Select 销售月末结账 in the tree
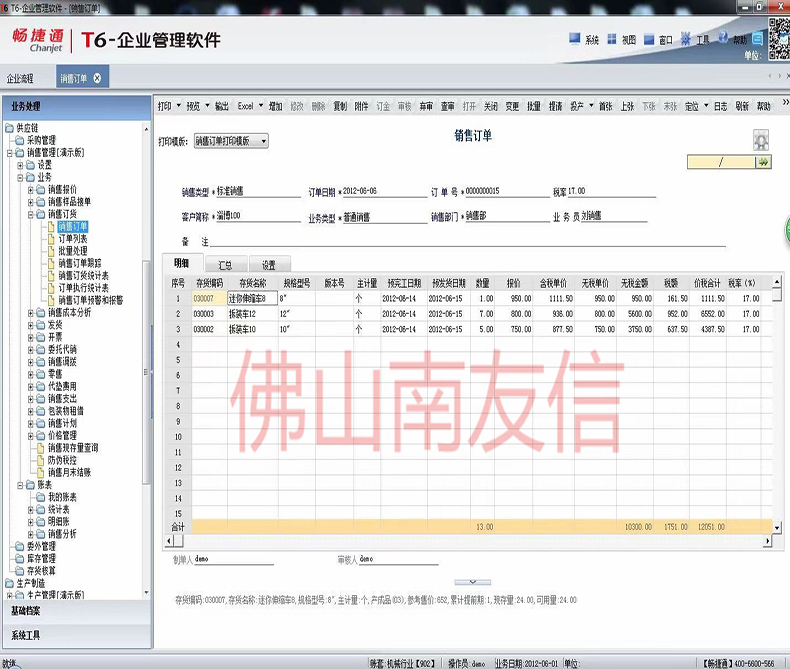Image resolution: width=790 pixels, height=669 pixels. (x=70, y=473)
